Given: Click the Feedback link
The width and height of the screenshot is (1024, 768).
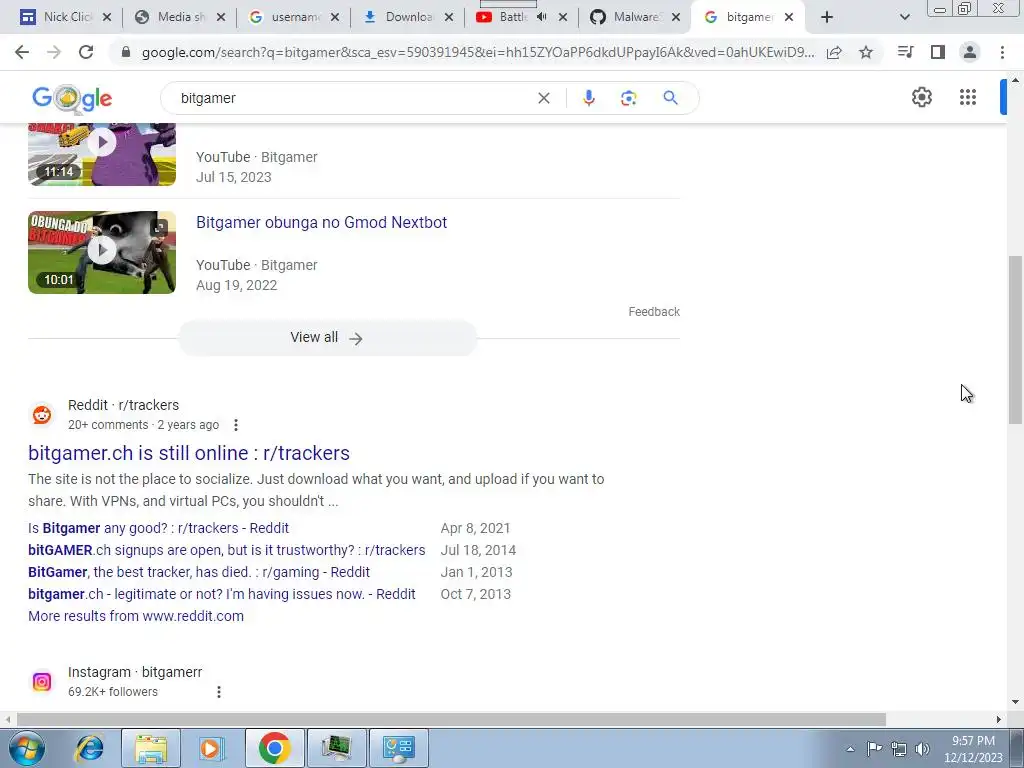Looking at the screenshot, I should coord(654,312).
